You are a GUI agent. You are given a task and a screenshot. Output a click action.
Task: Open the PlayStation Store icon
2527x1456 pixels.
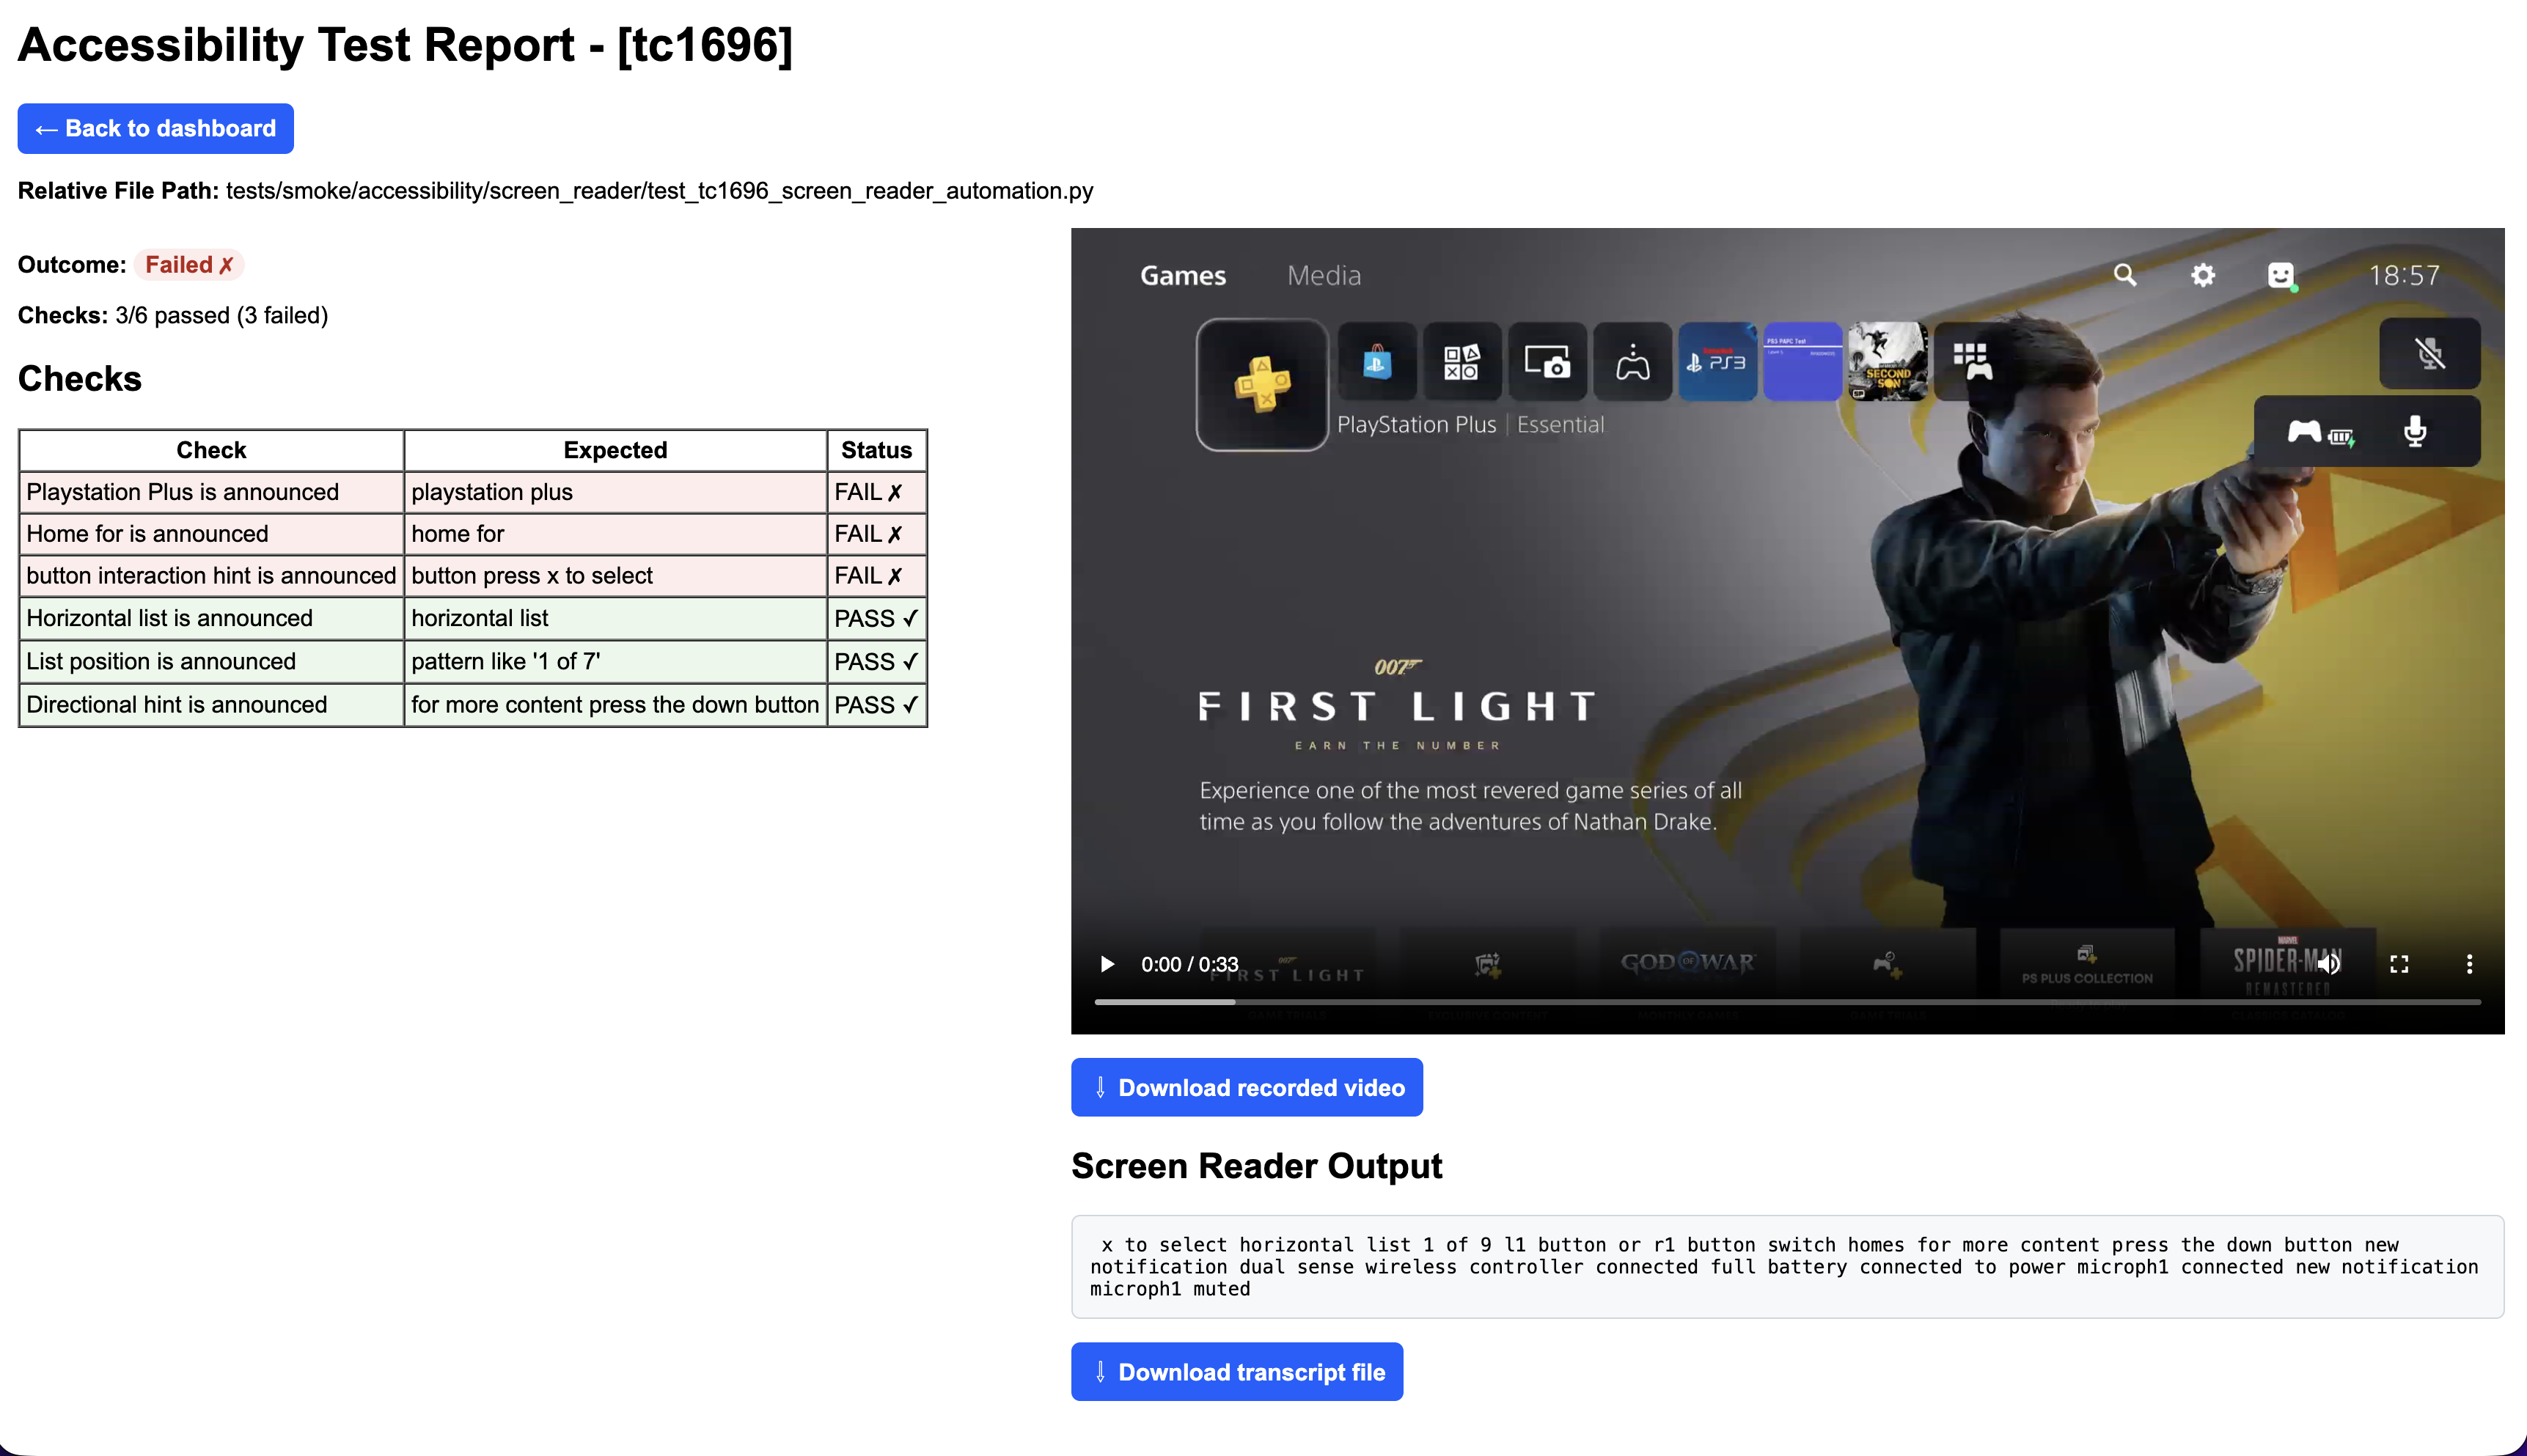1377,361
